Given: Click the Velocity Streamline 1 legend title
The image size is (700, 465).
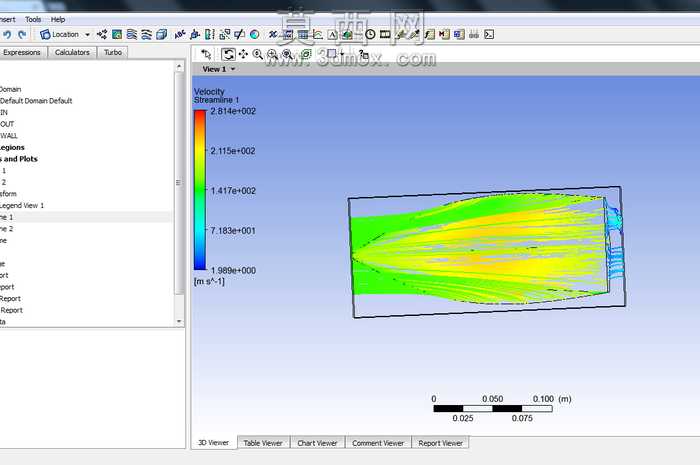Looking at the screenshot, I should 217,95.
